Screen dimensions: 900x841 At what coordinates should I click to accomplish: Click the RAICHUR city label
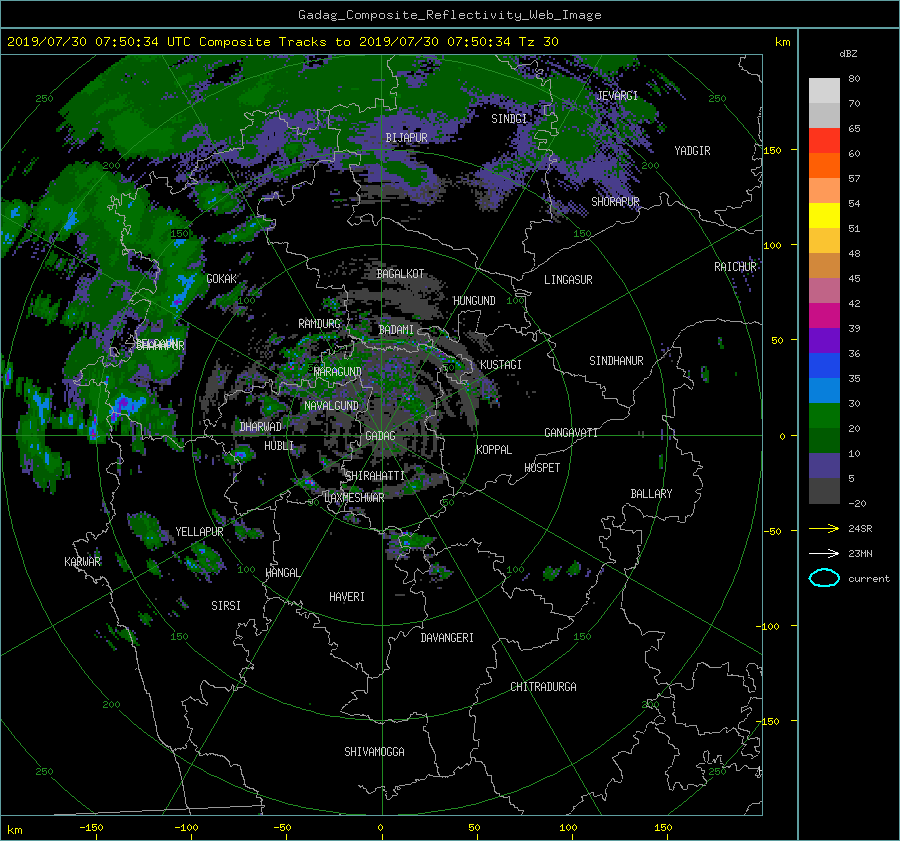[735, 267]
